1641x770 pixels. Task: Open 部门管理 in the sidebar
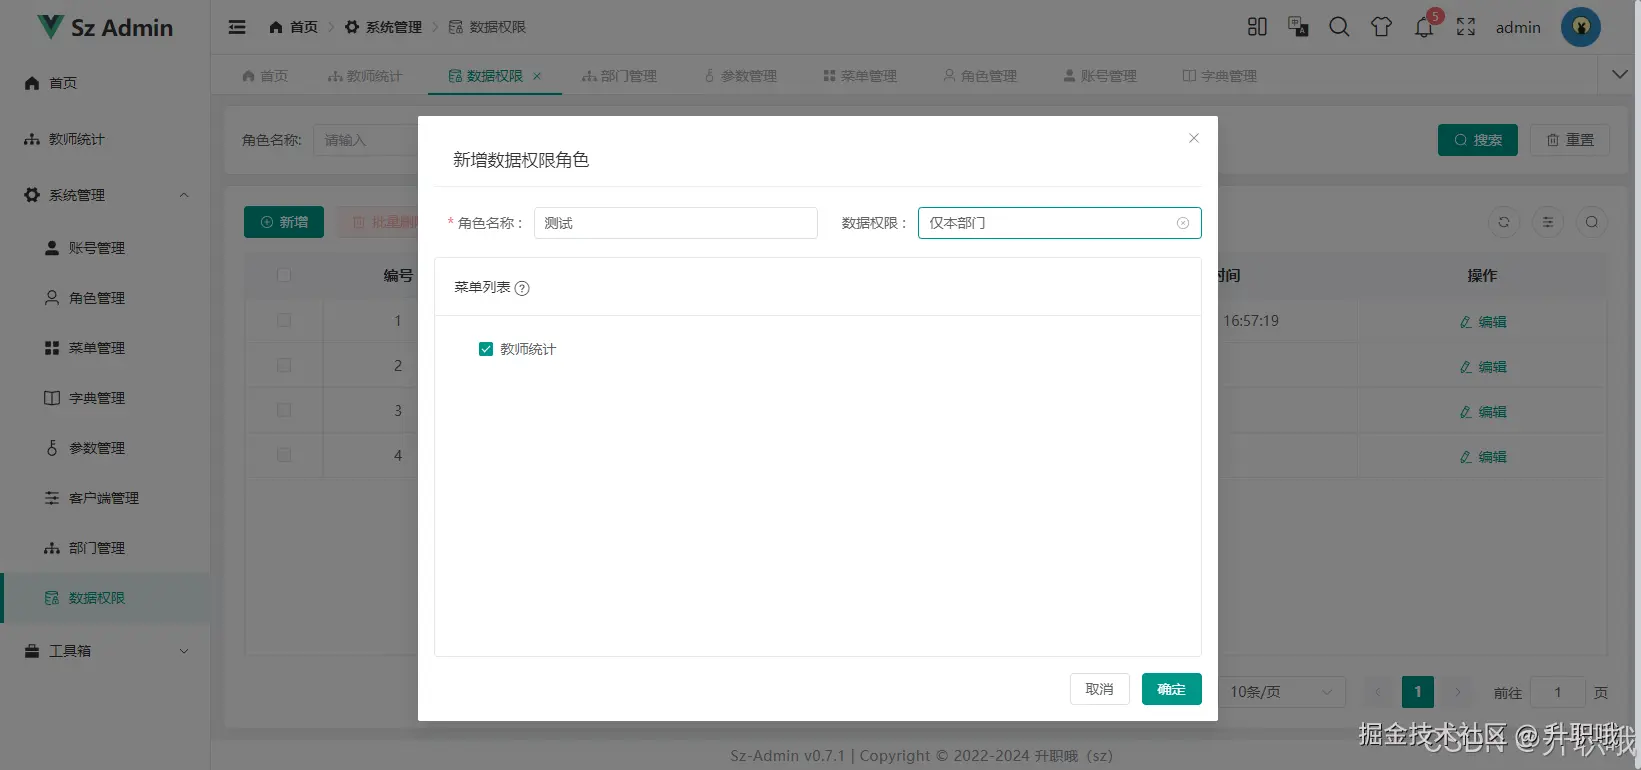tap(105, 548)
